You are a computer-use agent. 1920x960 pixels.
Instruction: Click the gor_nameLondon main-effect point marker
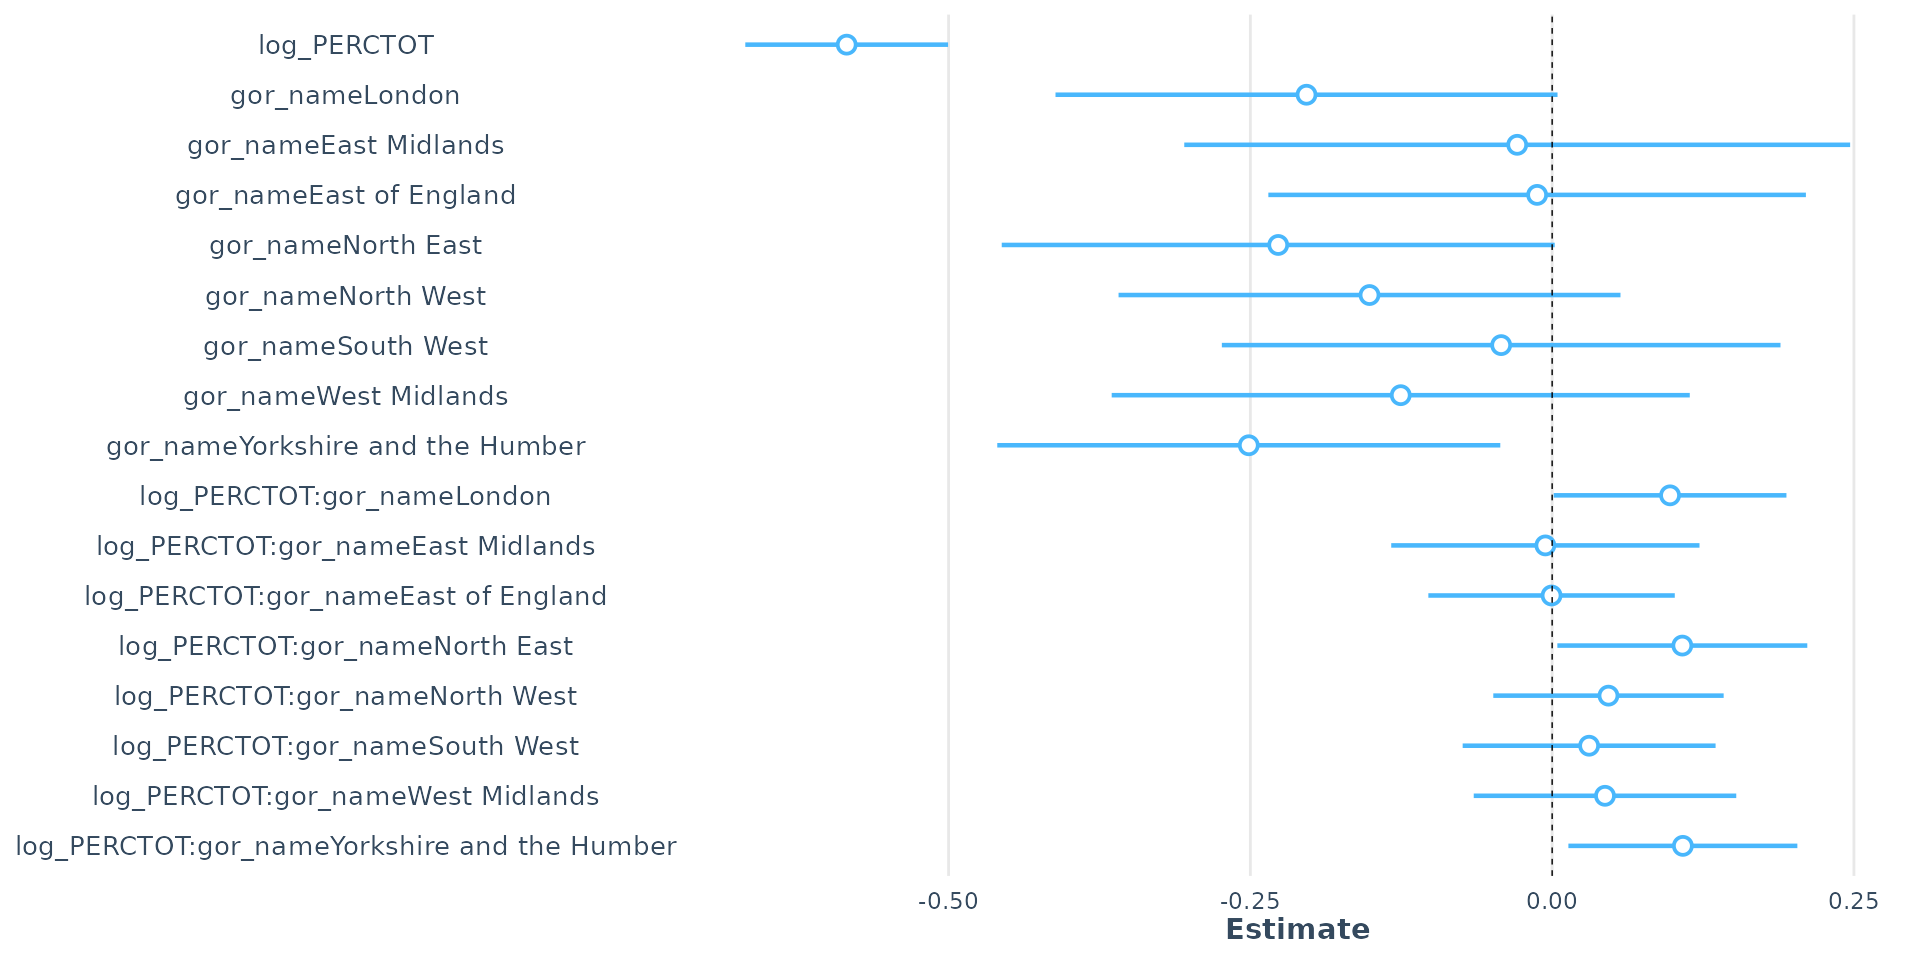pyautogui.click(x=1306, y=95)
